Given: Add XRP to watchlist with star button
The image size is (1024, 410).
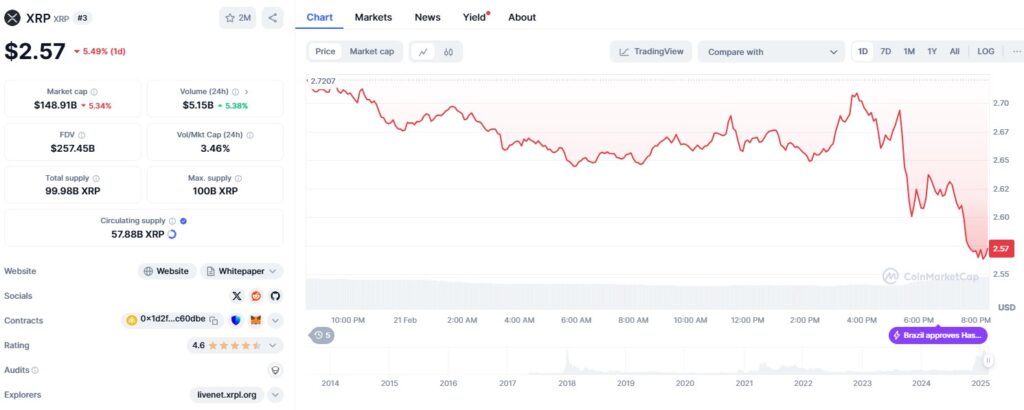Looking at the screenshot, I should (238, 17).
